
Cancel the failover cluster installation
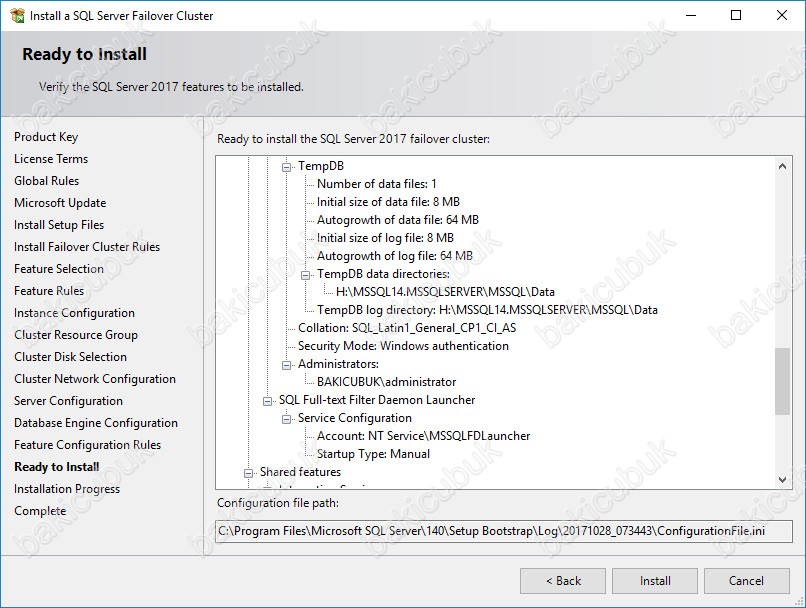746,581
